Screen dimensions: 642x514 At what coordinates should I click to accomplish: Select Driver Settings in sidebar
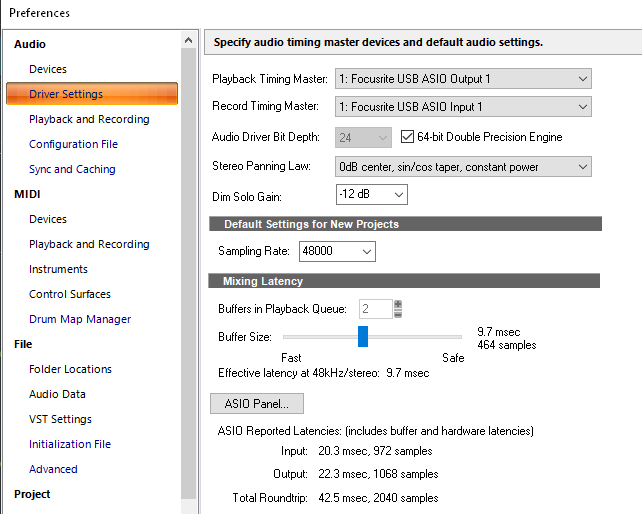click(x=66, y=94)
